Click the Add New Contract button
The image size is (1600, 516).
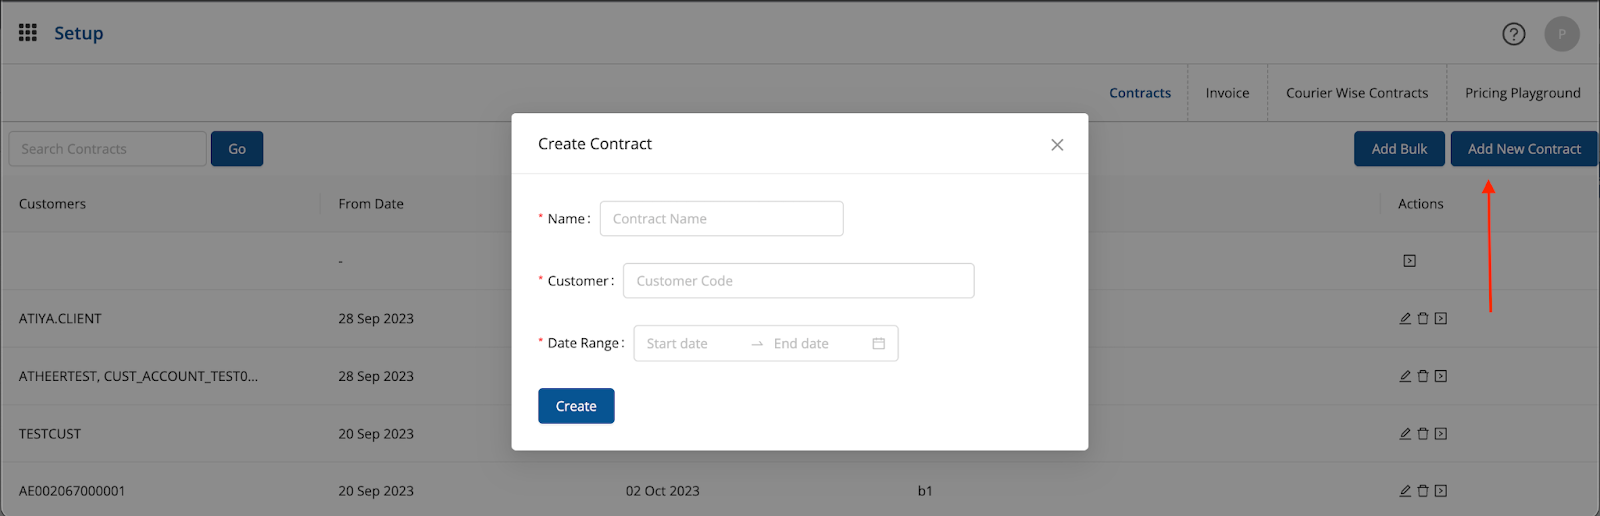pos(1523,149)
